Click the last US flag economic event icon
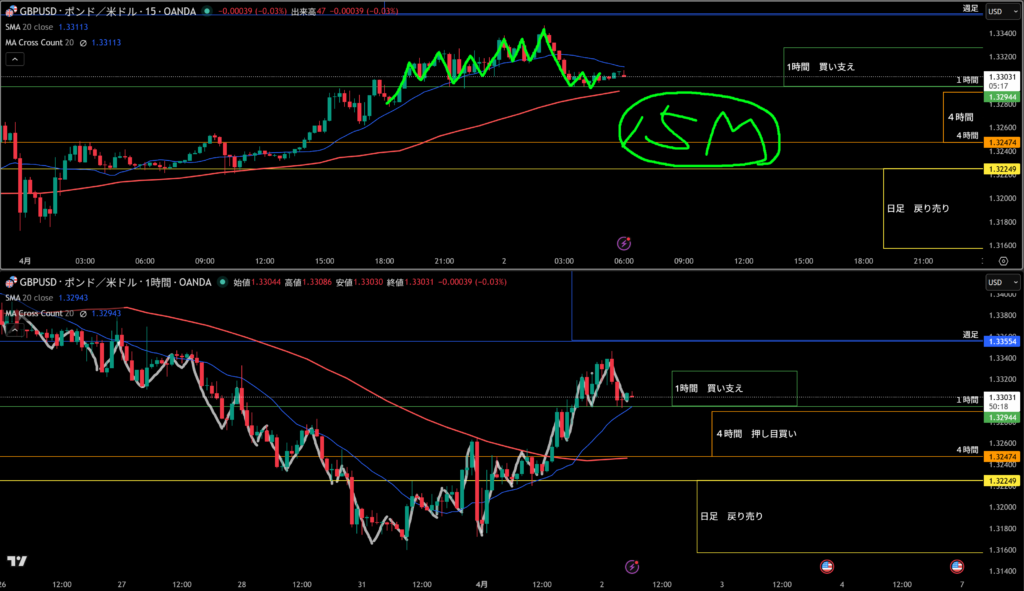 pos(957,567)
